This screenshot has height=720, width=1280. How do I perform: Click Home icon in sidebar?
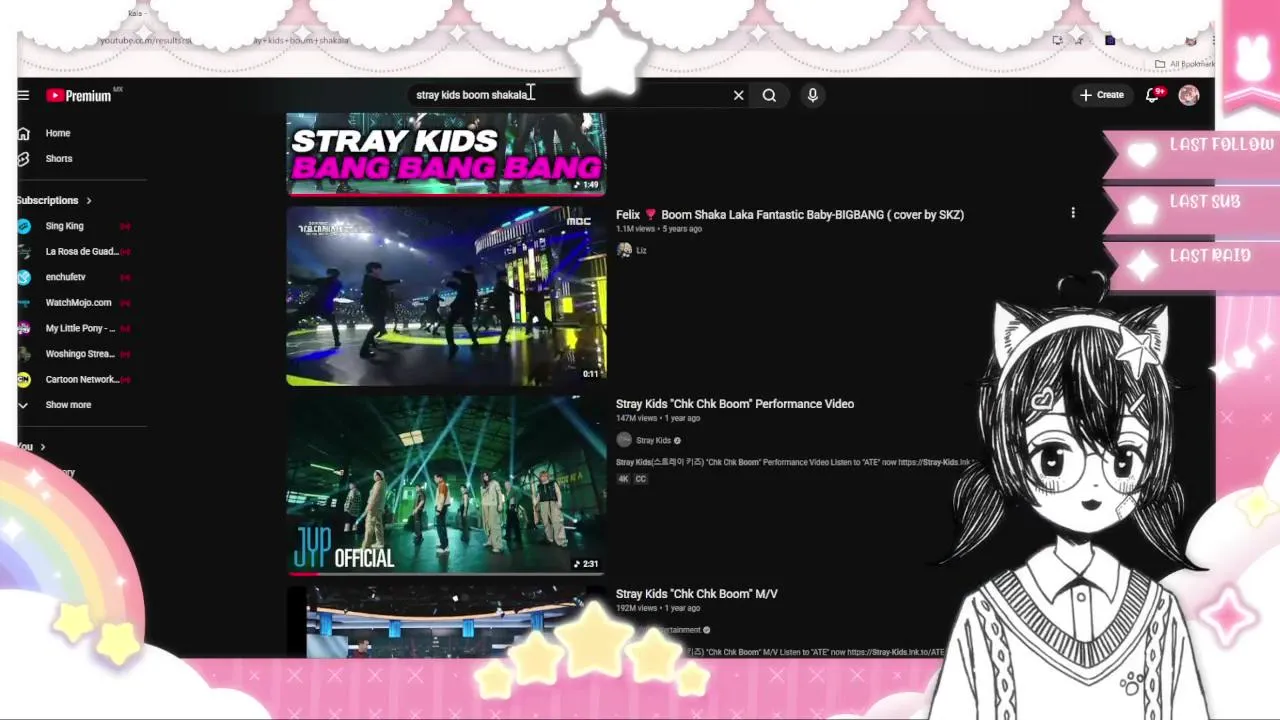tap(23, 133)
